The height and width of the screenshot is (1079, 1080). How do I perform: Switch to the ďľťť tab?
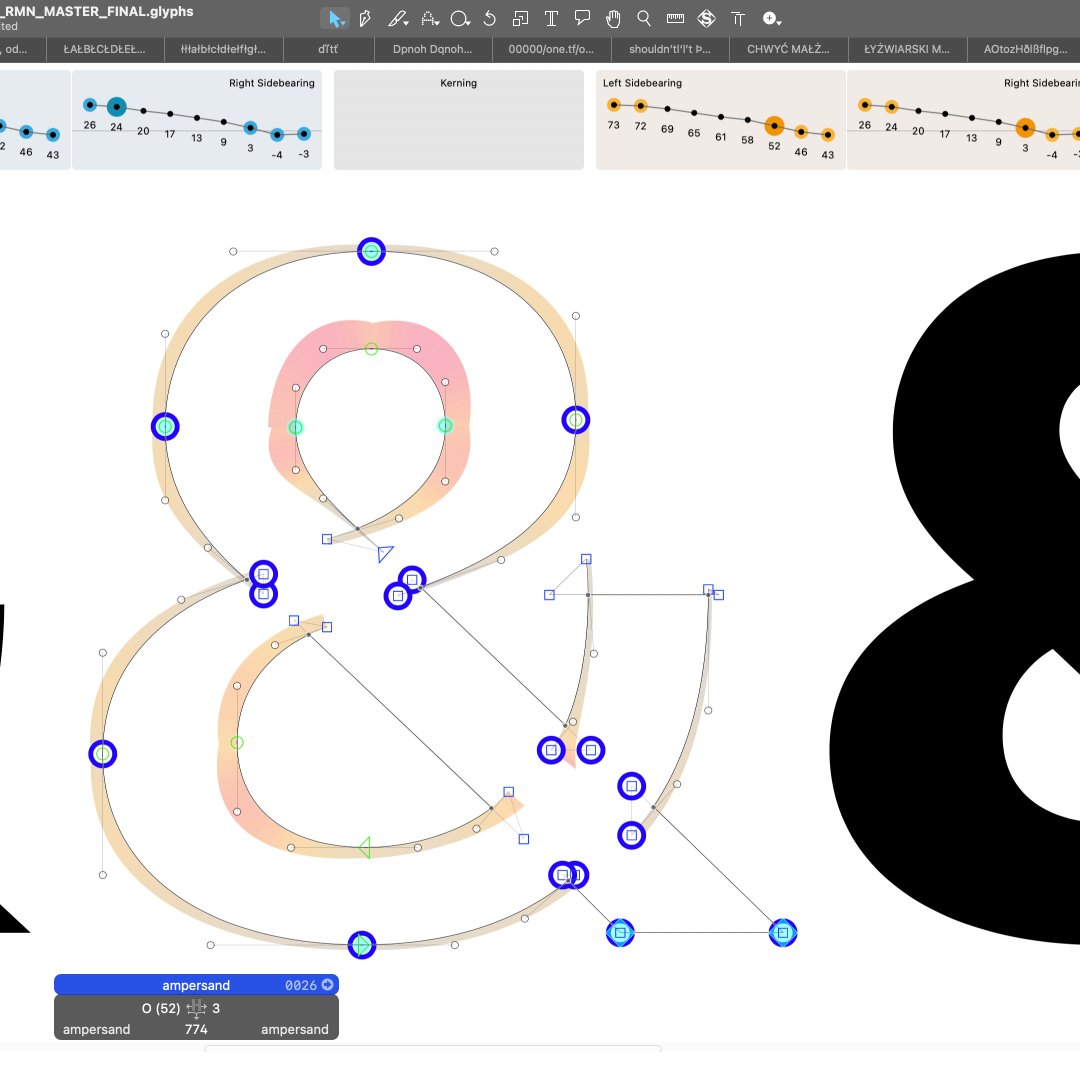pos(329,49)
